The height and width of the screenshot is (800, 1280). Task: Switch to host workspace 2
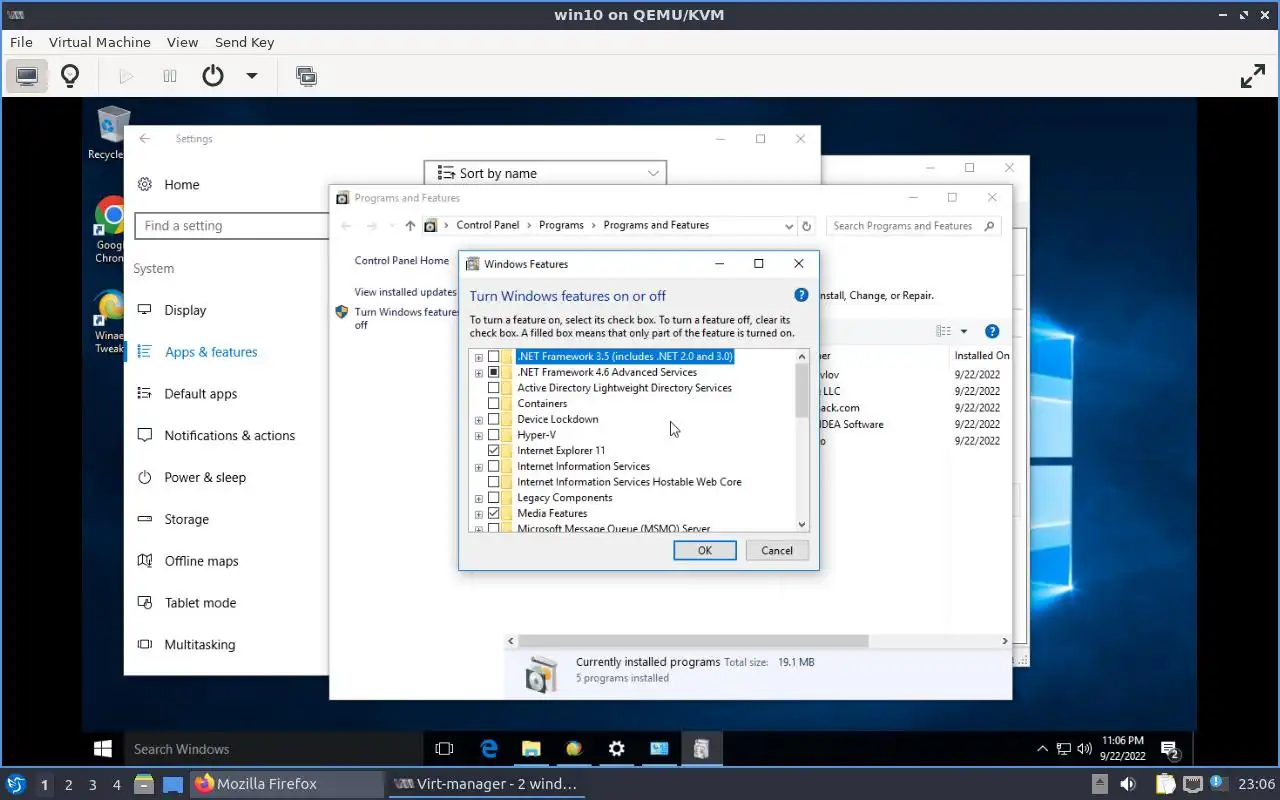(x=69, y=784)
